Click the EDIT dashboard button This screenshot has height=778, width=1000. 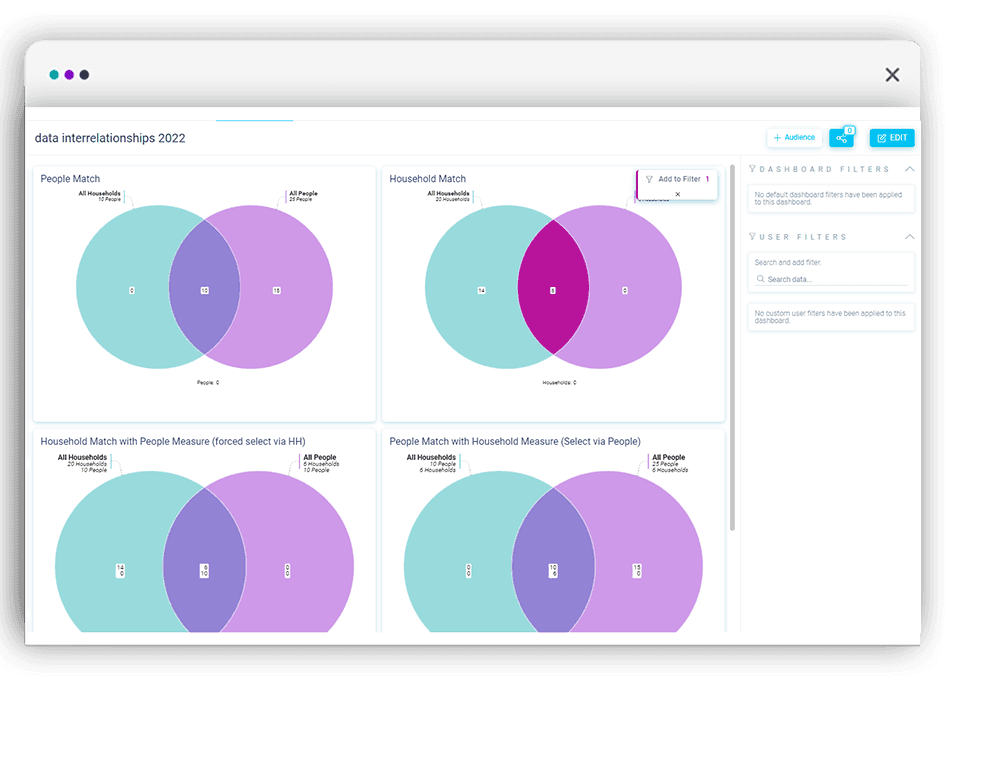[891, 138]
